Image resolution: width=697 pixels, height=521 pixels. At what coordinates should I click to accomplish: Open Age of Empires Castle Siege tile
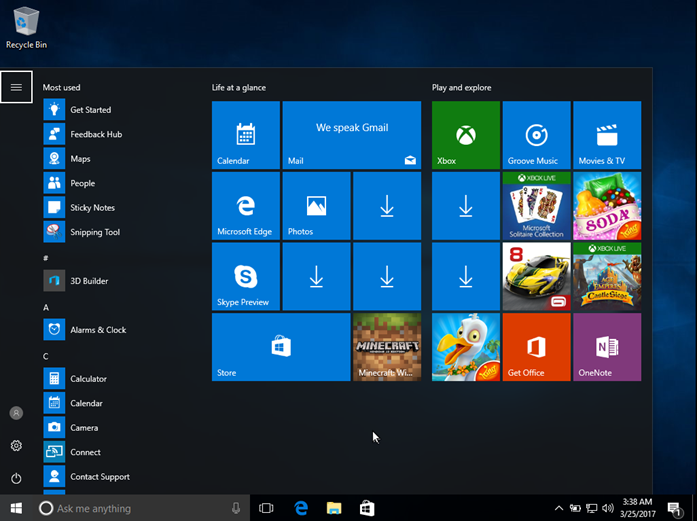pyautogui.click(x=607, y=277)
